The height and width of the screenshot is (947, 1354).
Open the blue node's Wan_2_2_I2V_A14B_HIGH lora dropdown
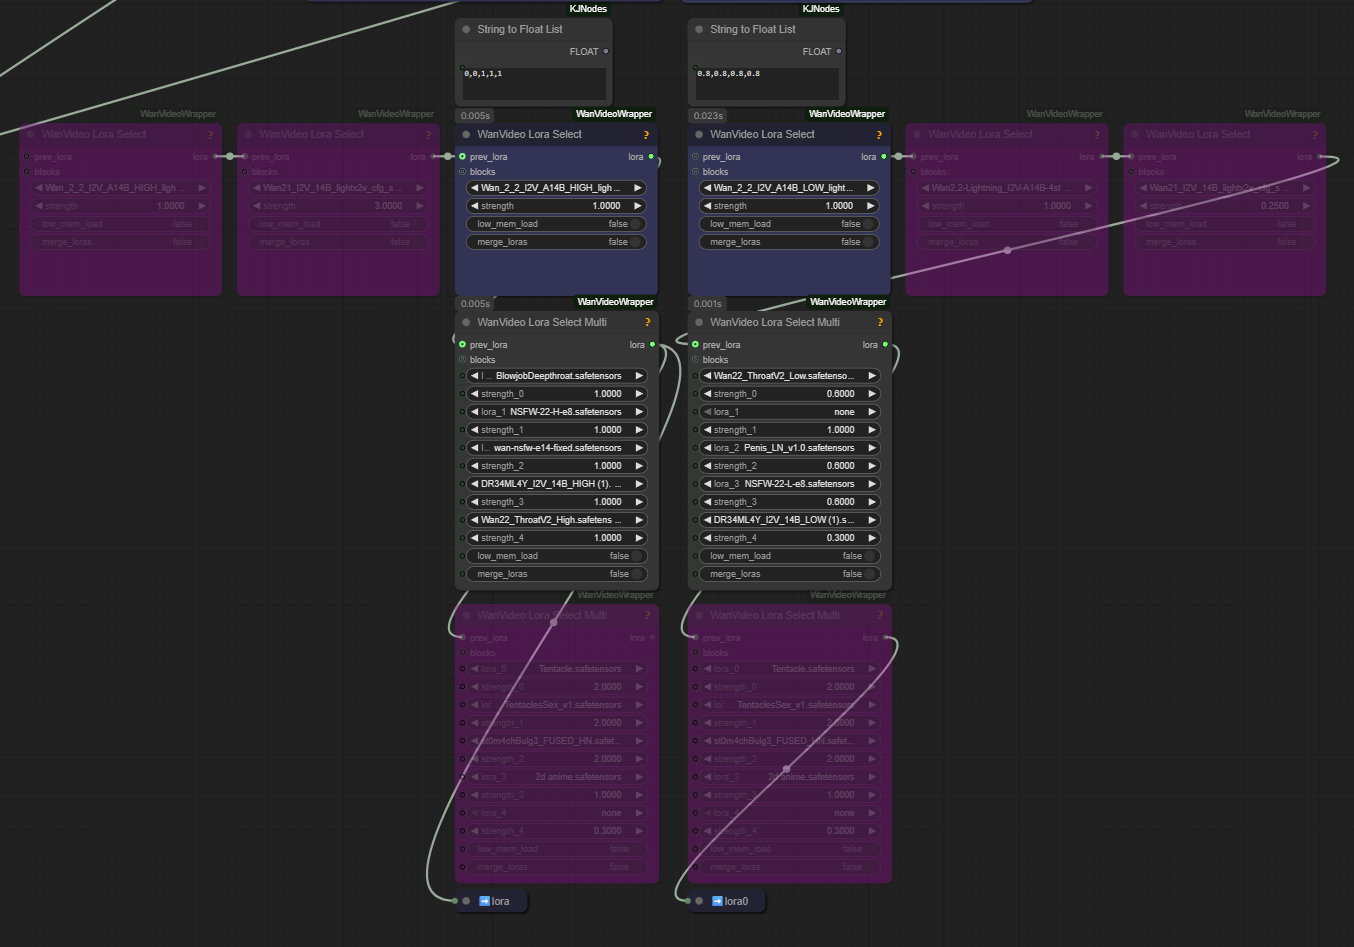tap(556, 188)
